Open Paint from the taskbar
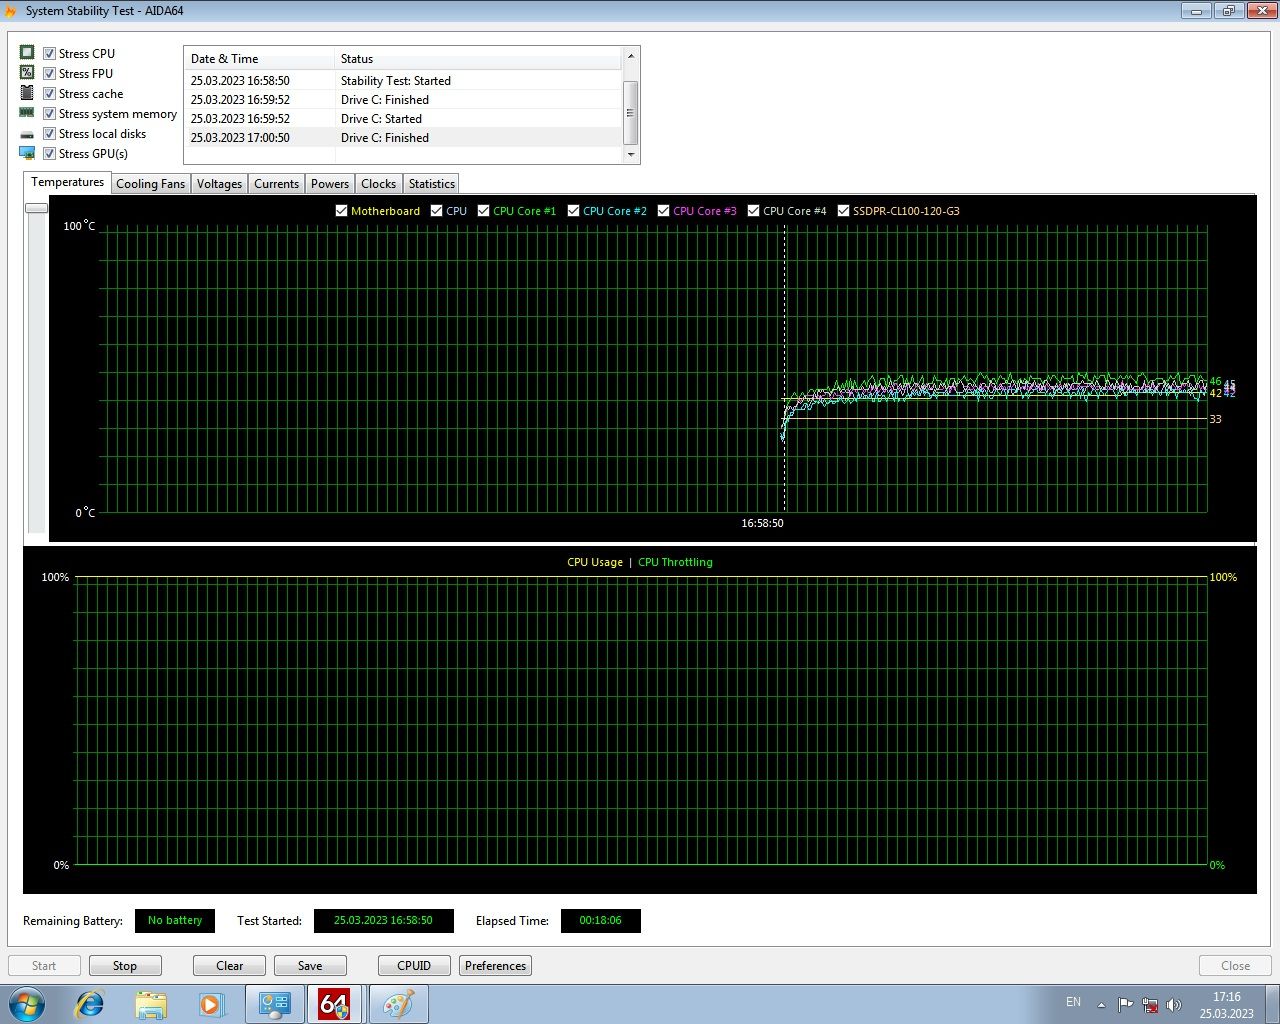Image resolution: width=1280 pixels, height=1024 pixels. pyautogui.click(x=399, y=1004)
